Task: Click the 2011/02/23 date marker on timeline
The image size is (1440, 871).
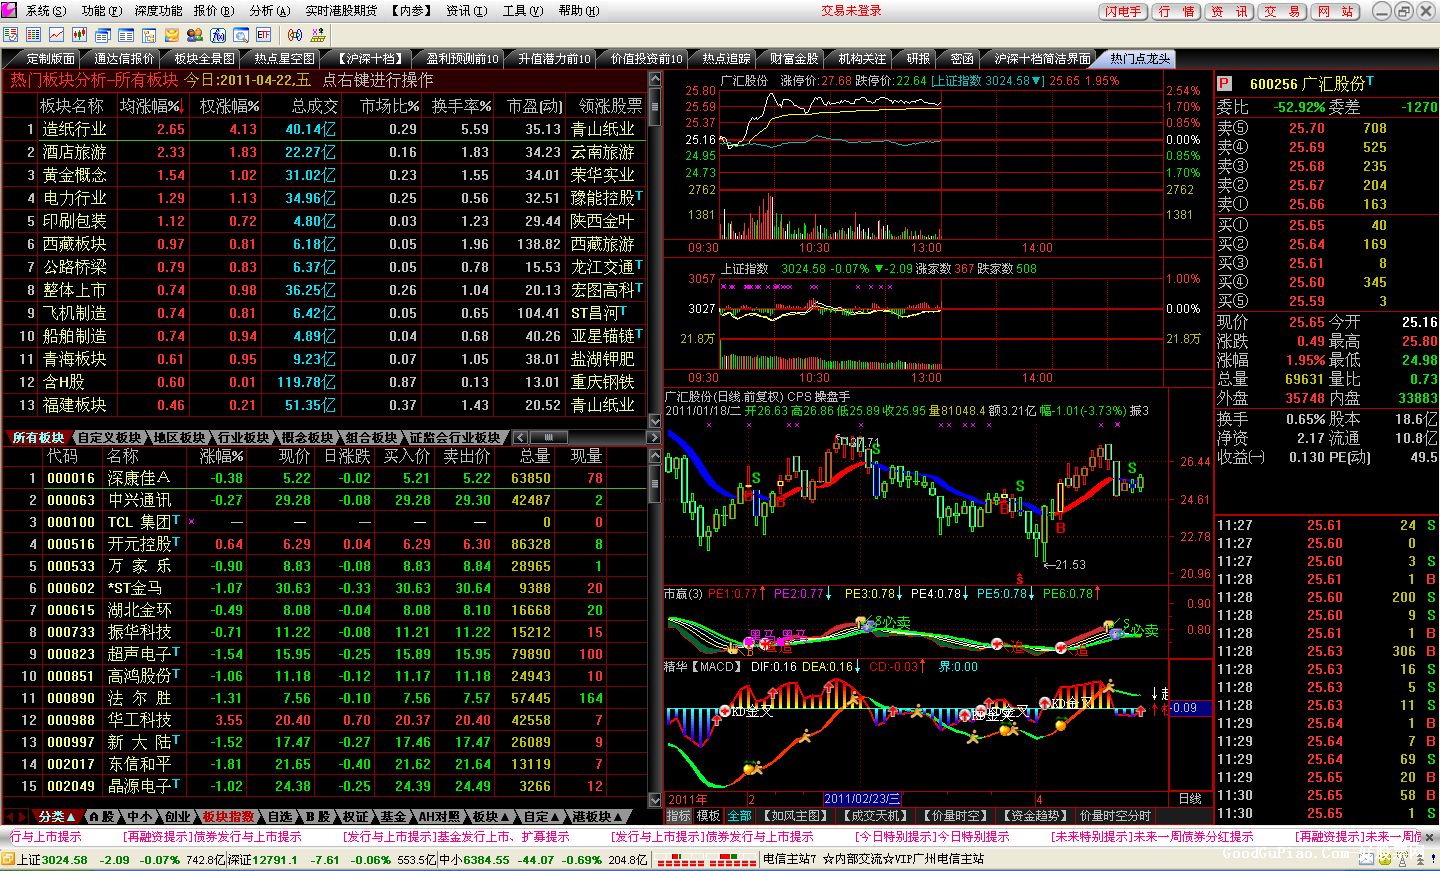Action: point(862,799)
